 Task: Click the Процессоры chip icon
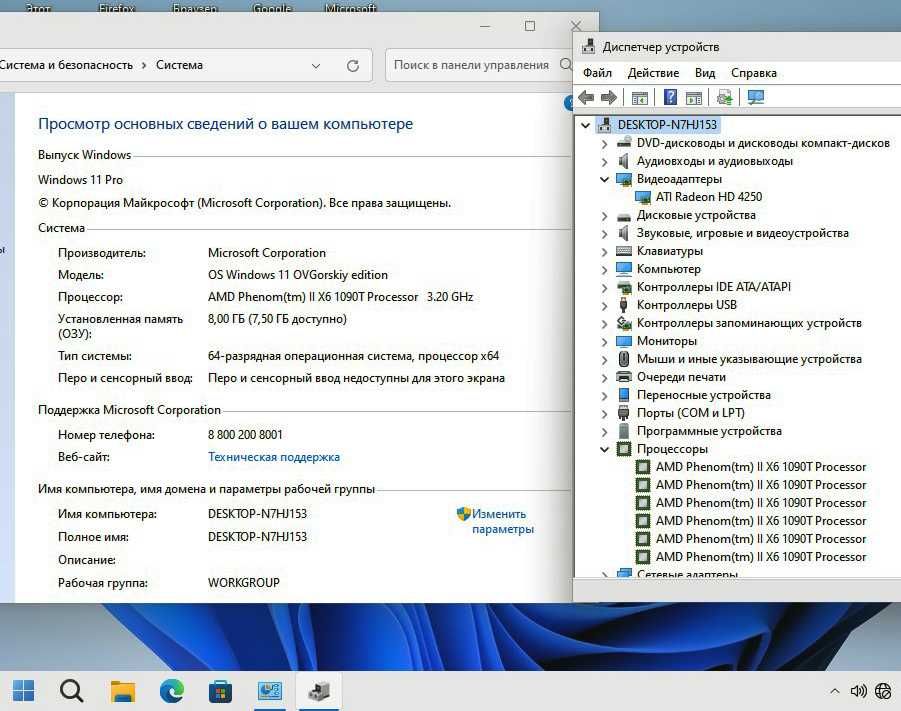[x=623, y=448]
